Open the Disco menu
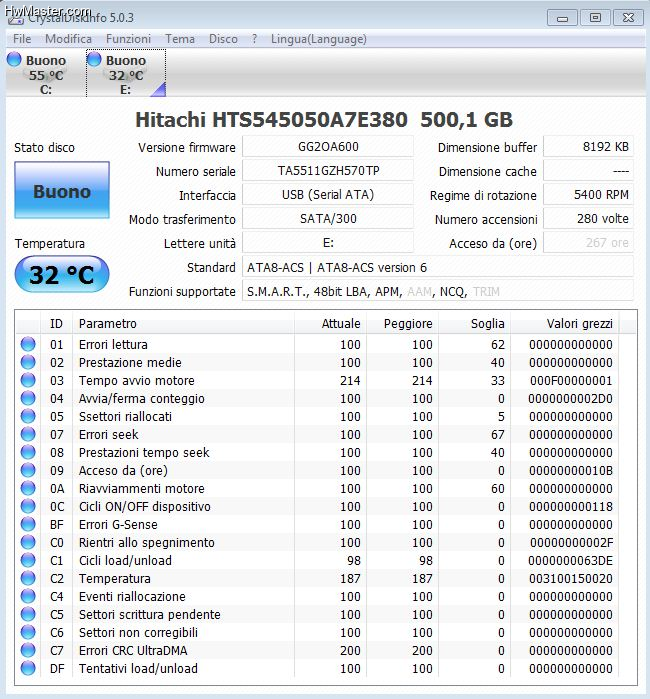 [223, 39]
